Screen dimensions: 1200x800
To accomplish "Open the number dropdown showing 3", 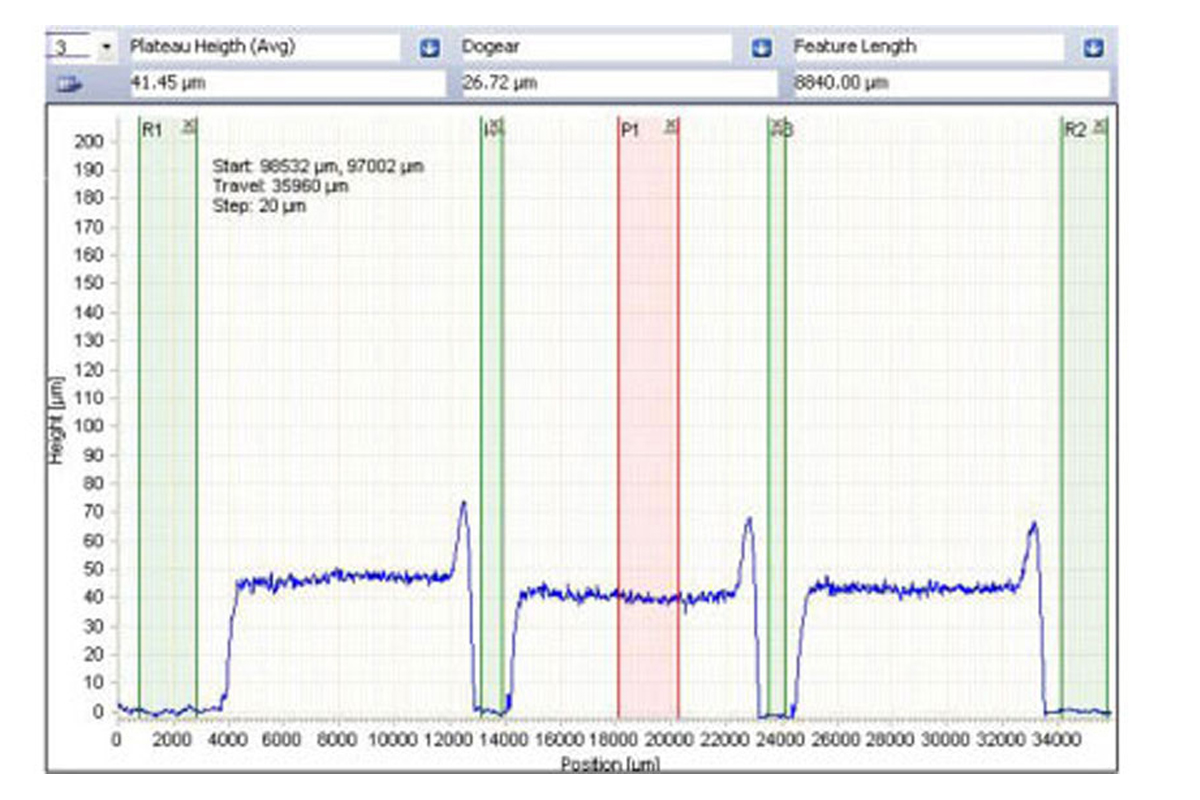I will pyautogui.click(x=106, y=48).
